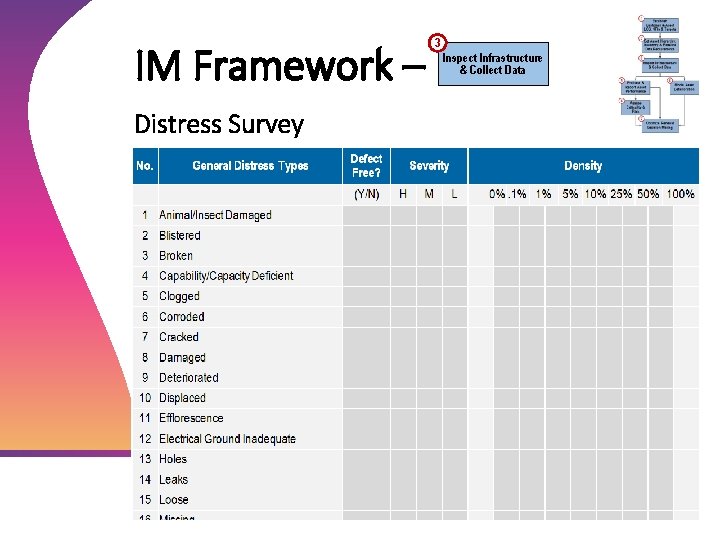Image resolution: width=720 pixels, height=540 pixels.
Task: Click row number "10" in the No. column
Action: tap(145, 398)
